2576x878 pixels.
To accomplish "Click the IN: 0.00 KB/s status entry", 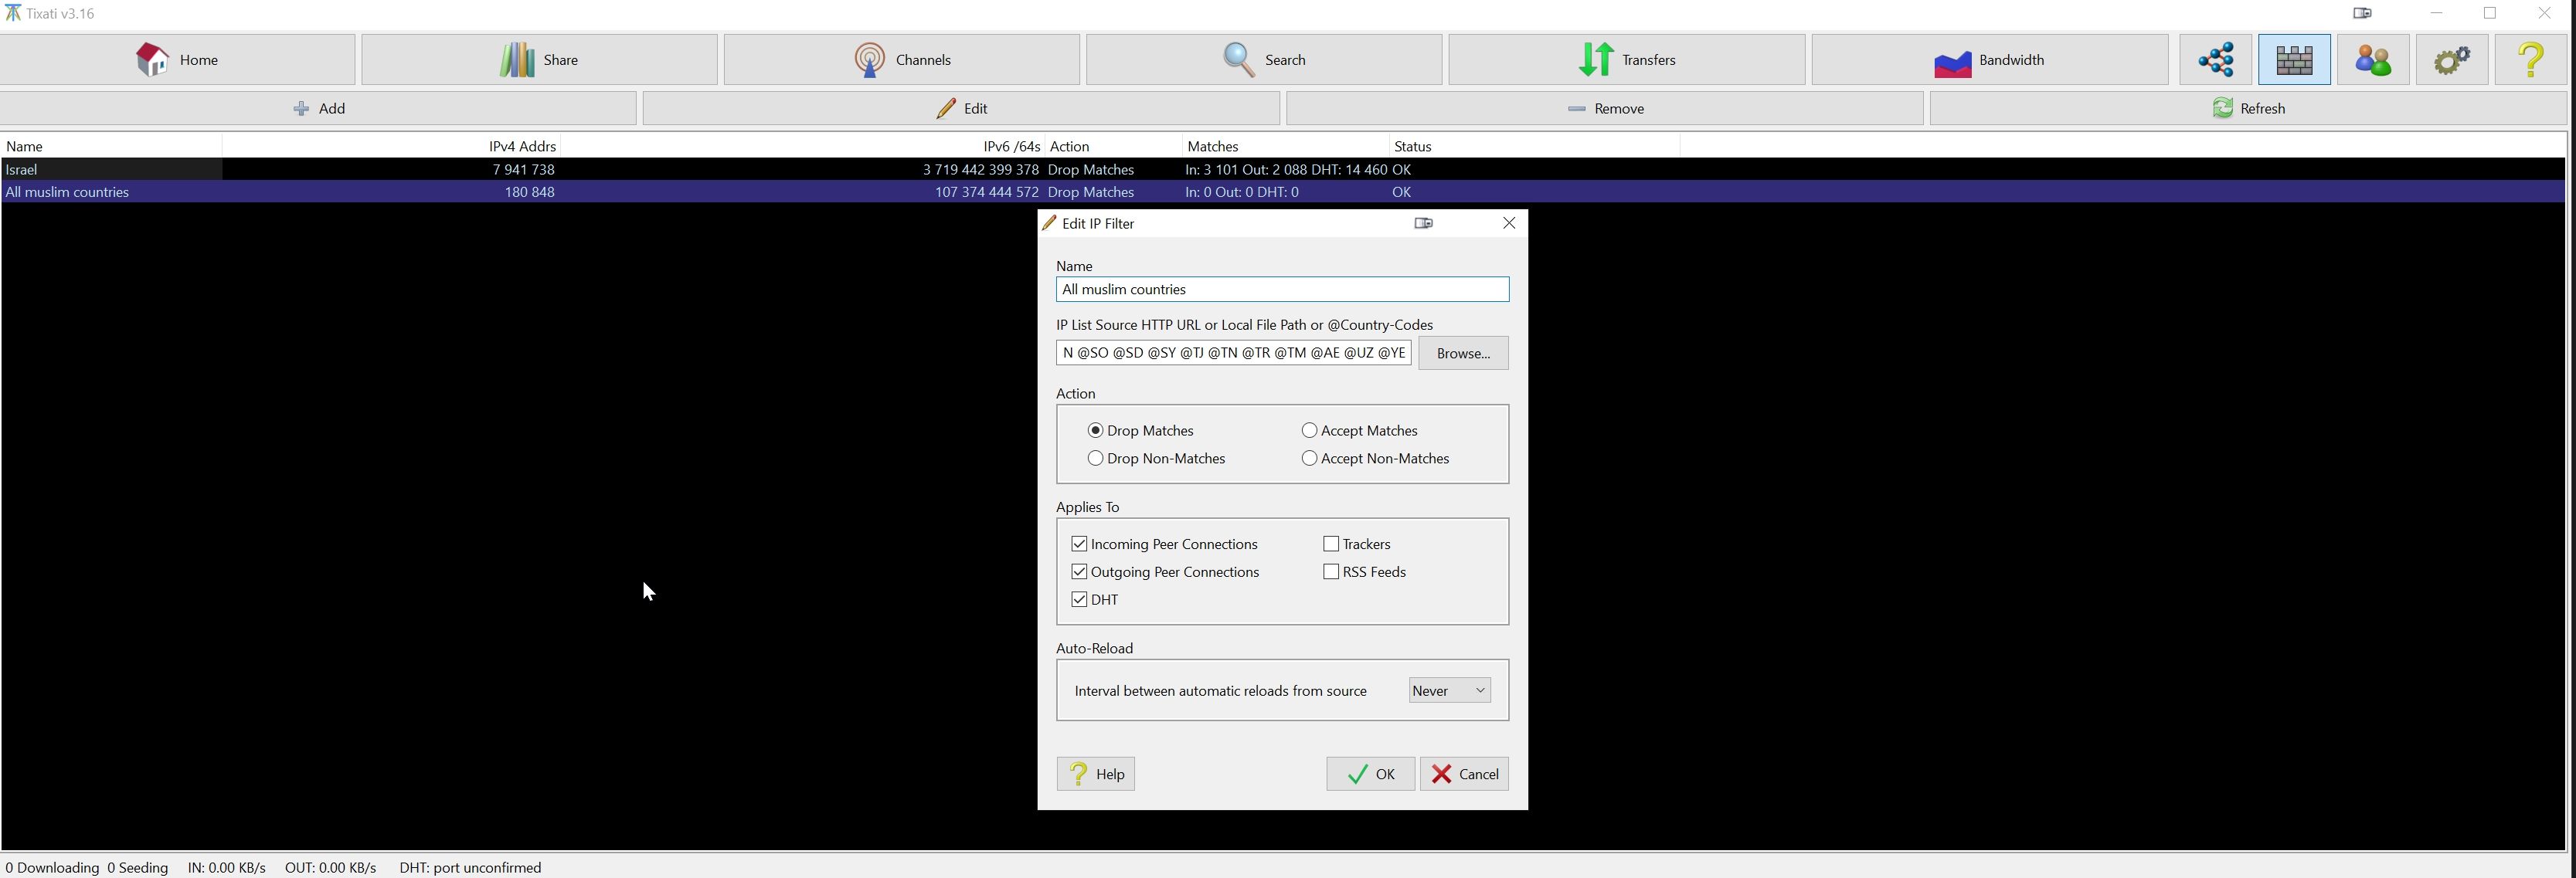I will [x=227, y=867].
